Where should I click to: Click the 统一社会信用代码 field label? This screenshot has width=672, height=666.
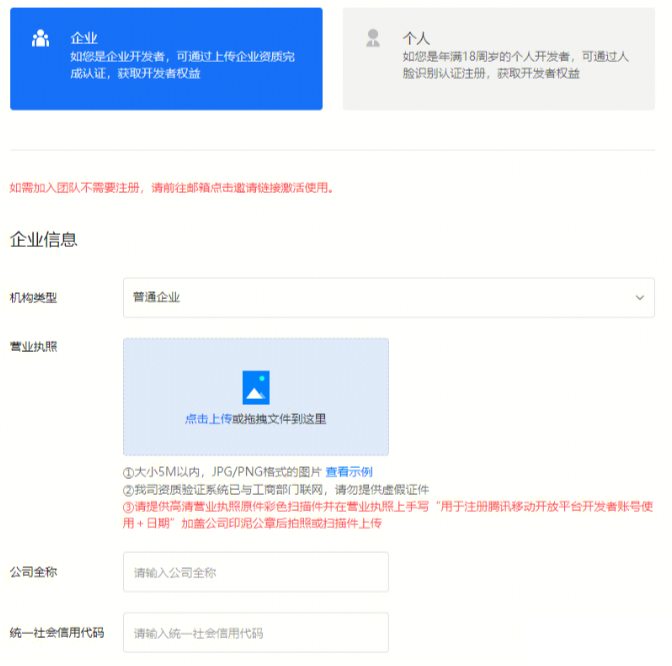pyautogui.click(x=57, y=633)
